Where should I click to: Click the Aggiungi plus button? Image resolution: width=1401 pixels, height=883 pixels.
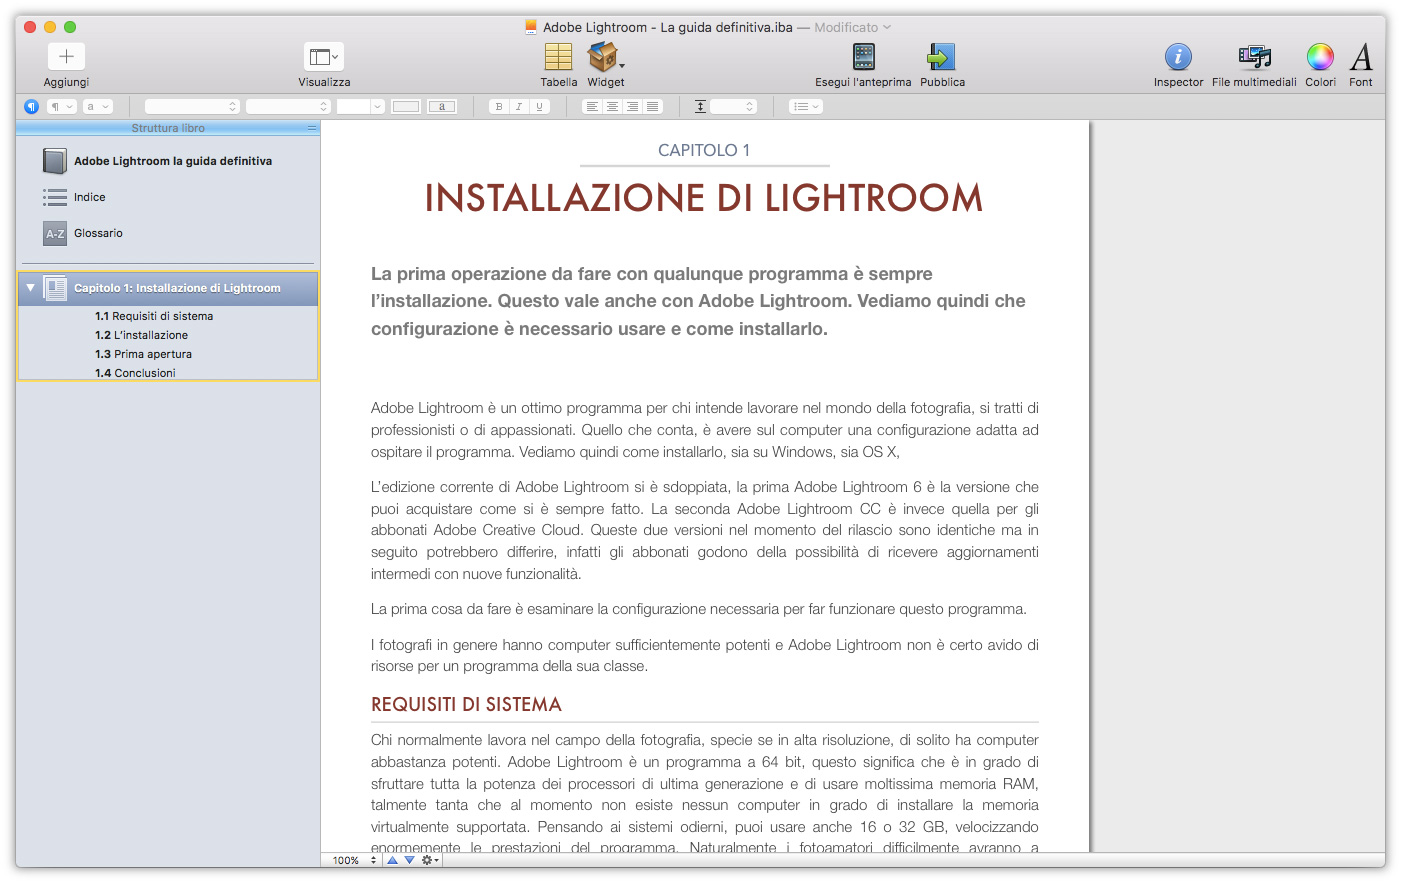click(x=66, y=57)
